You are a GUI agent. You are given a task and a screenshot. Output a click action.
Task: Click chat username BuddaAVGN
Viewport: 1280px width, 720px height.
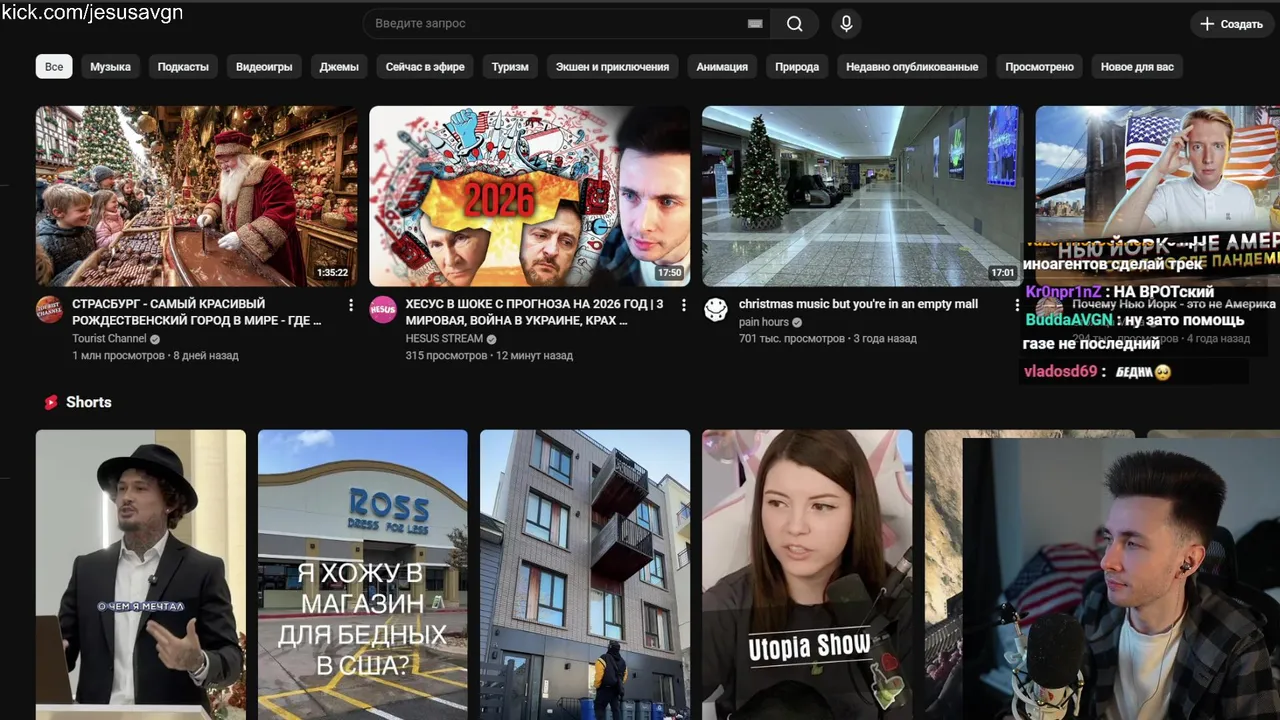1069,320
